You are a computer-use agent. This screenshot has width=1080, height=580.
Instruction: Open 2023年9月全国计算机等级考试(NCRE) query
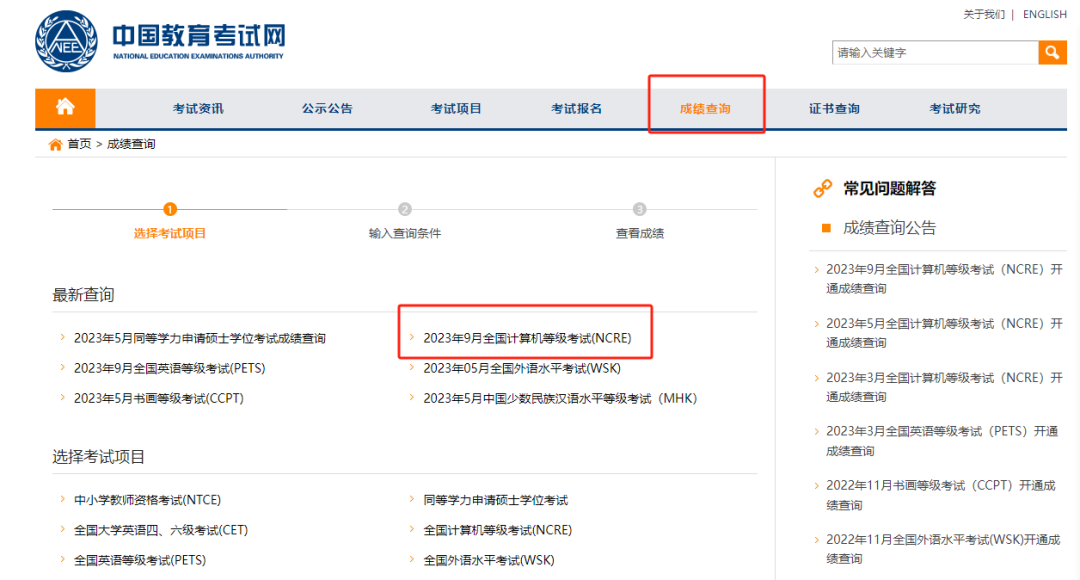[x=527, y=338]
